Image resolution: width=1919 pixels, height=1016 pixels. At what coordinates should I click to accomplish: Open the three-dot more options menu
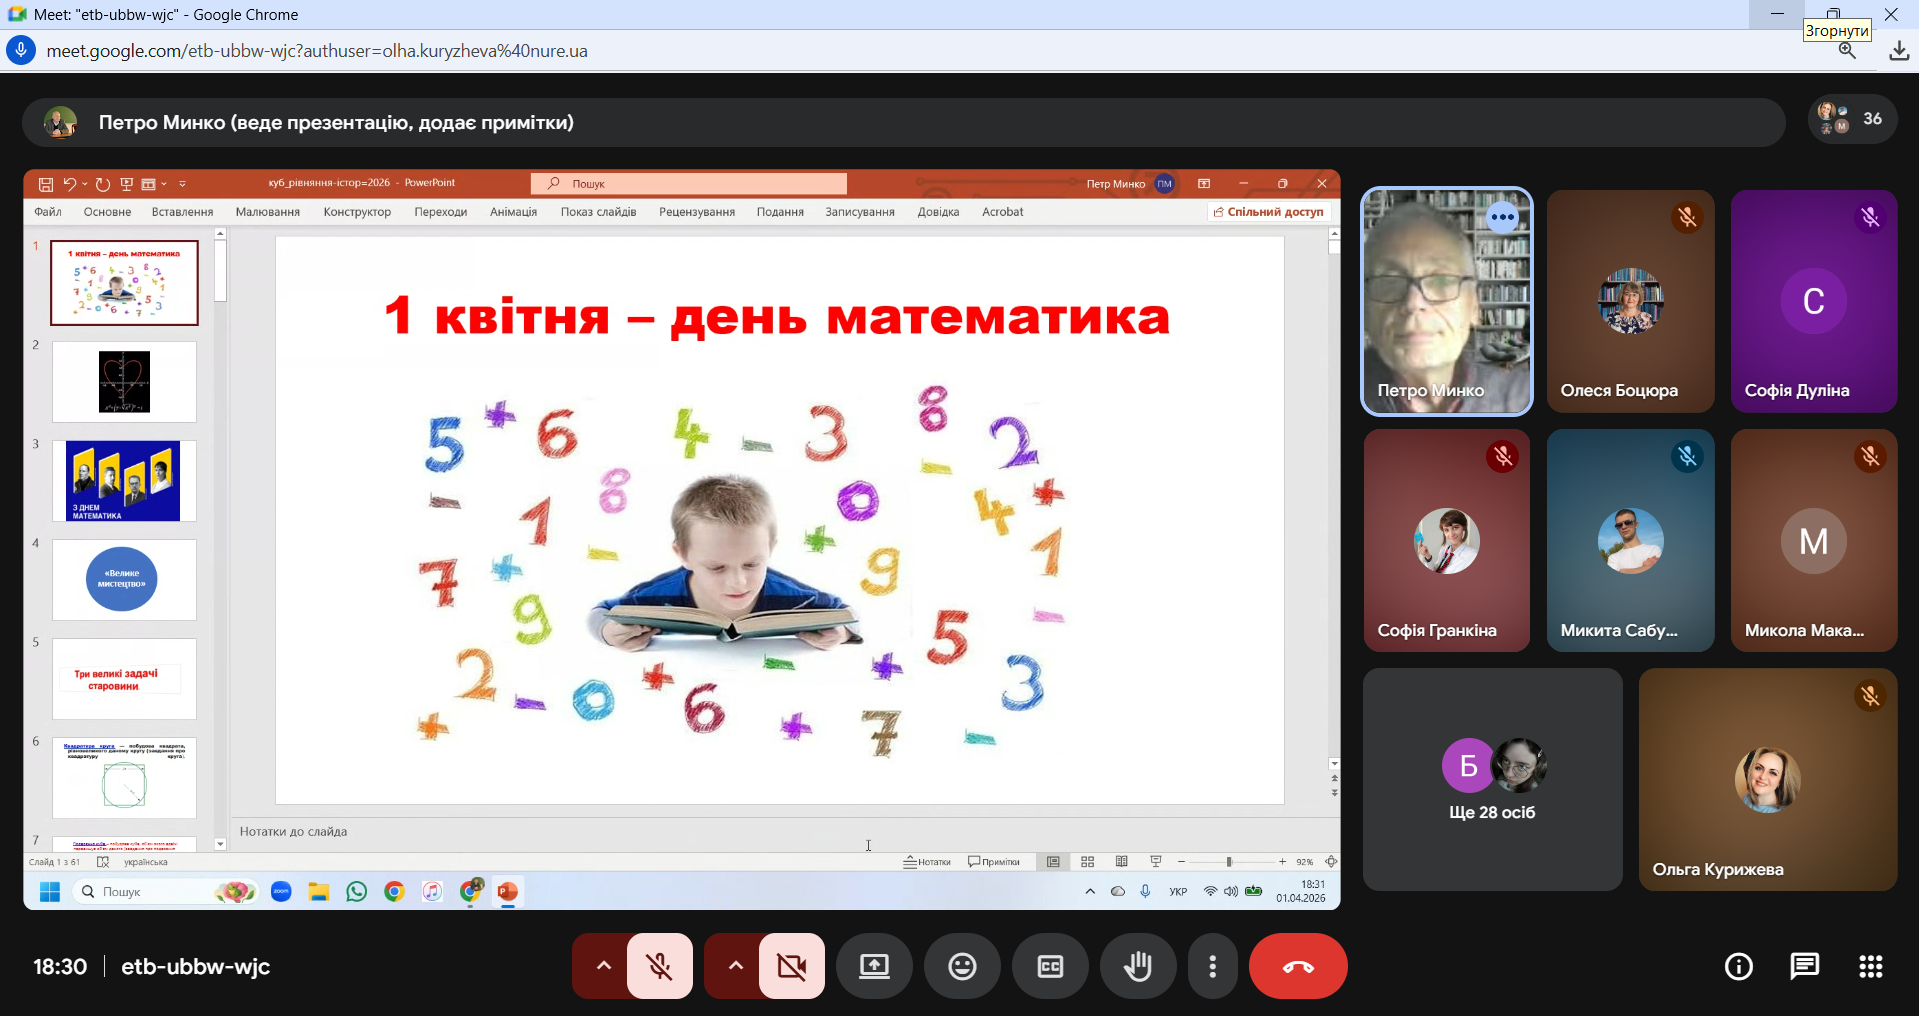pos(1212,966)
